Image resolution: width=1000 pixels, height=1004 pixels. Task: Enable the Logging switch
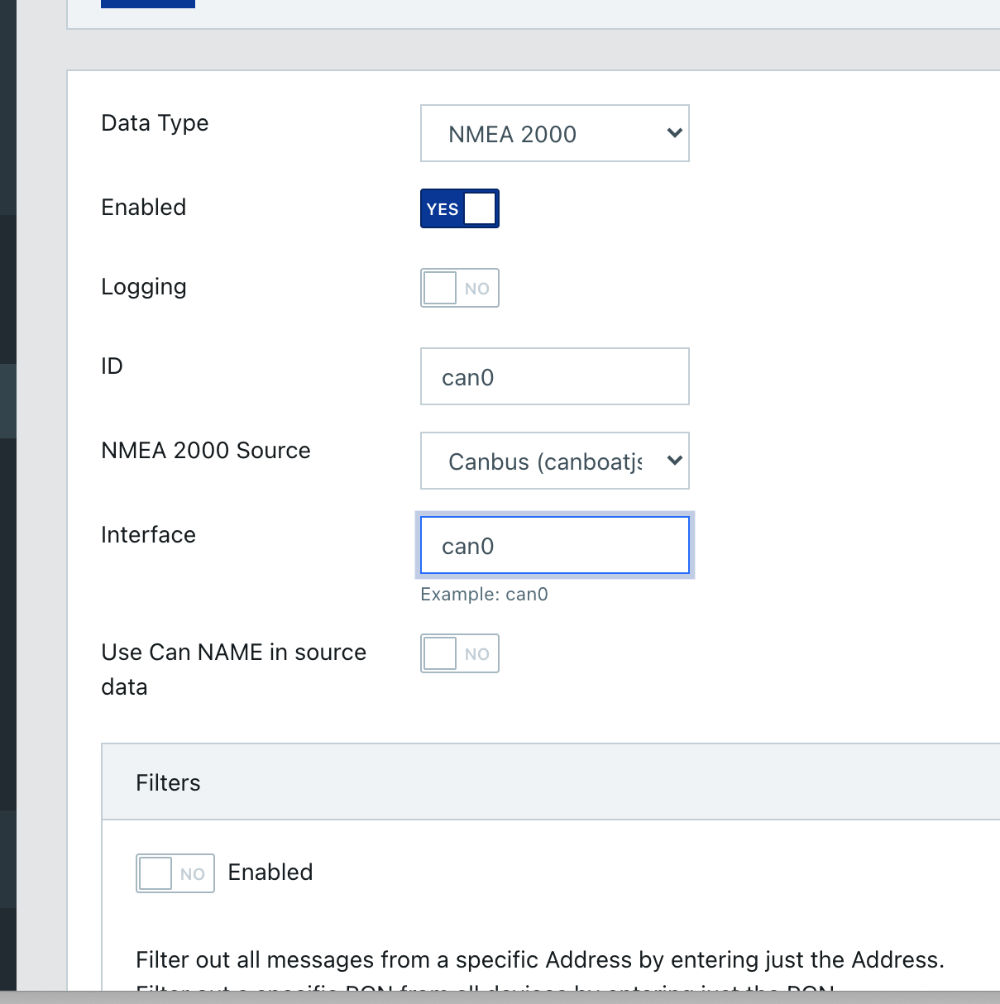point(459,288)
